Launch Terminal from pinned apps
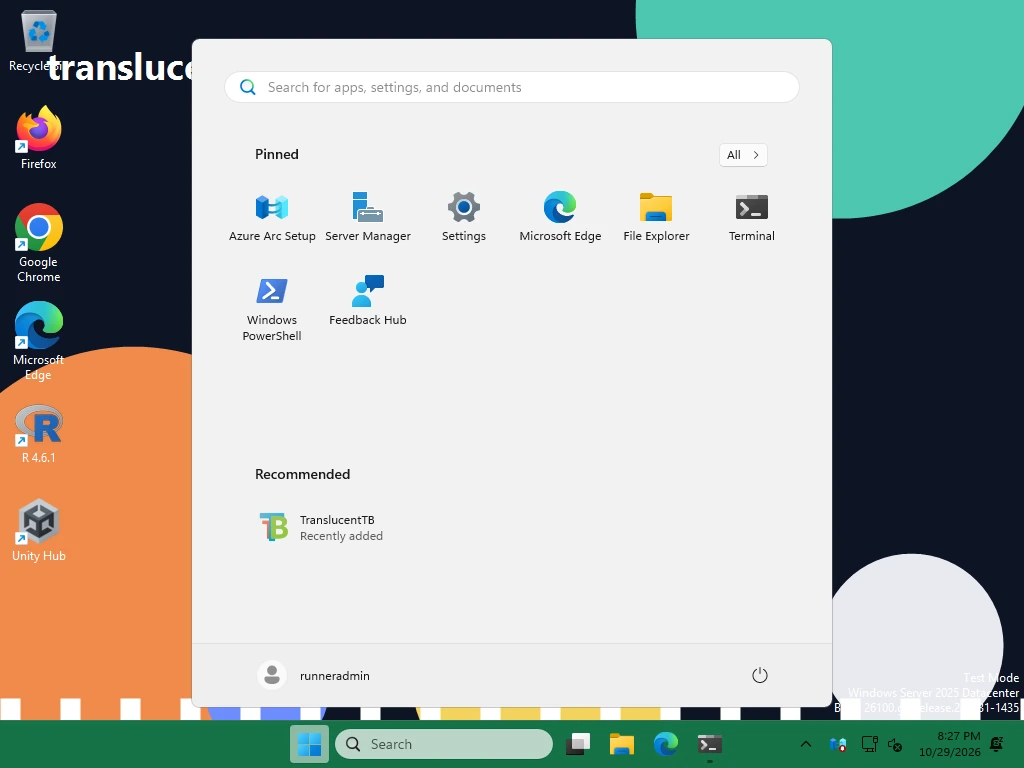Viewport: 1024px width, 768px height. [x=752, y=217]
